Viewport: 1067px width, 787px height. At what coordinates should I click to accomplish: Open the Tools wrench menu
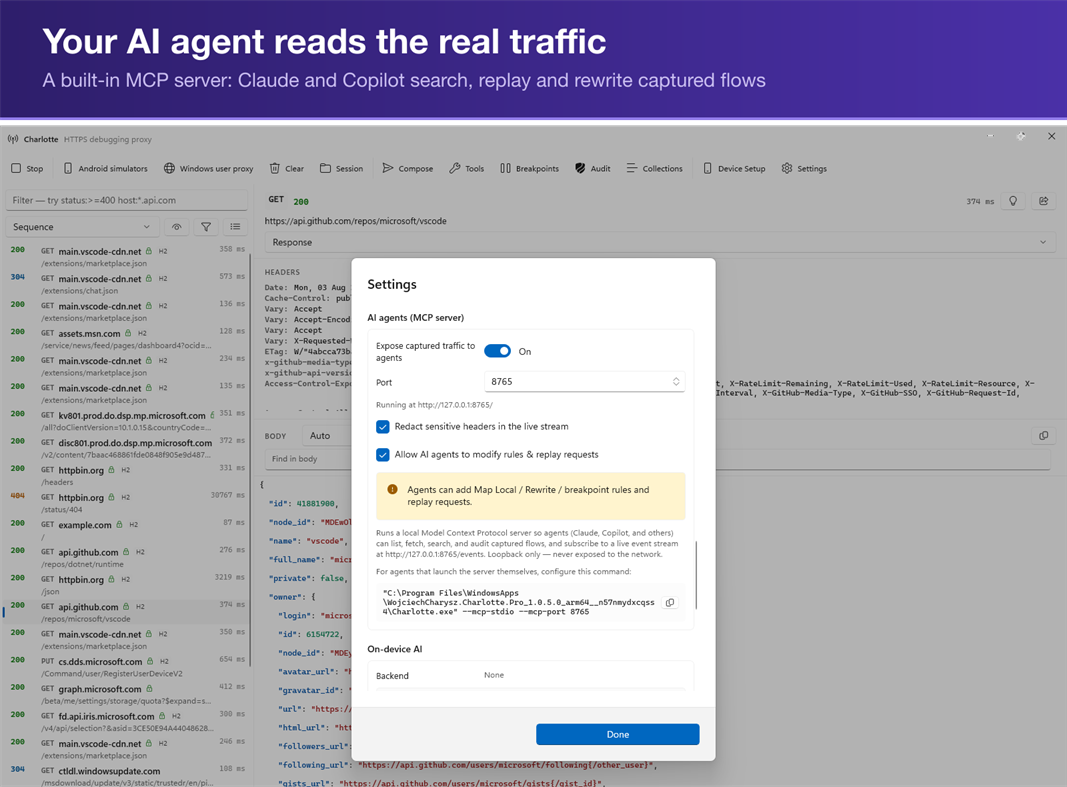[x=467, y=169]
